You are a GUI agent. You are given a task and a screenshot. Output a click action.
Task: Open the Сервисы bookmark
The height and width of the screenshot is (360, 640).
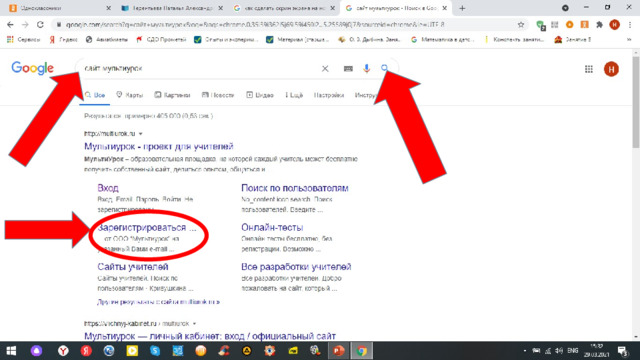point(24,40)
